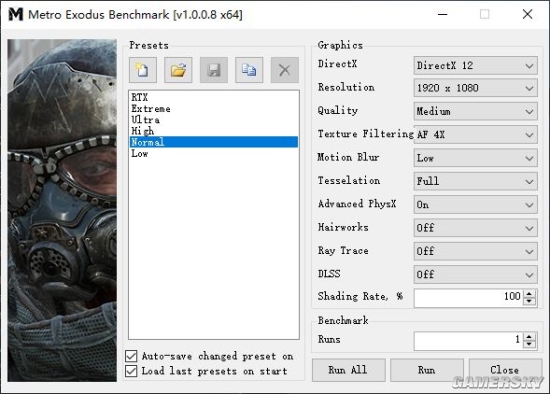Increase Shading Rate with the up arrow
This screenshot has width=550, height=394.
(x=529, y=294)
